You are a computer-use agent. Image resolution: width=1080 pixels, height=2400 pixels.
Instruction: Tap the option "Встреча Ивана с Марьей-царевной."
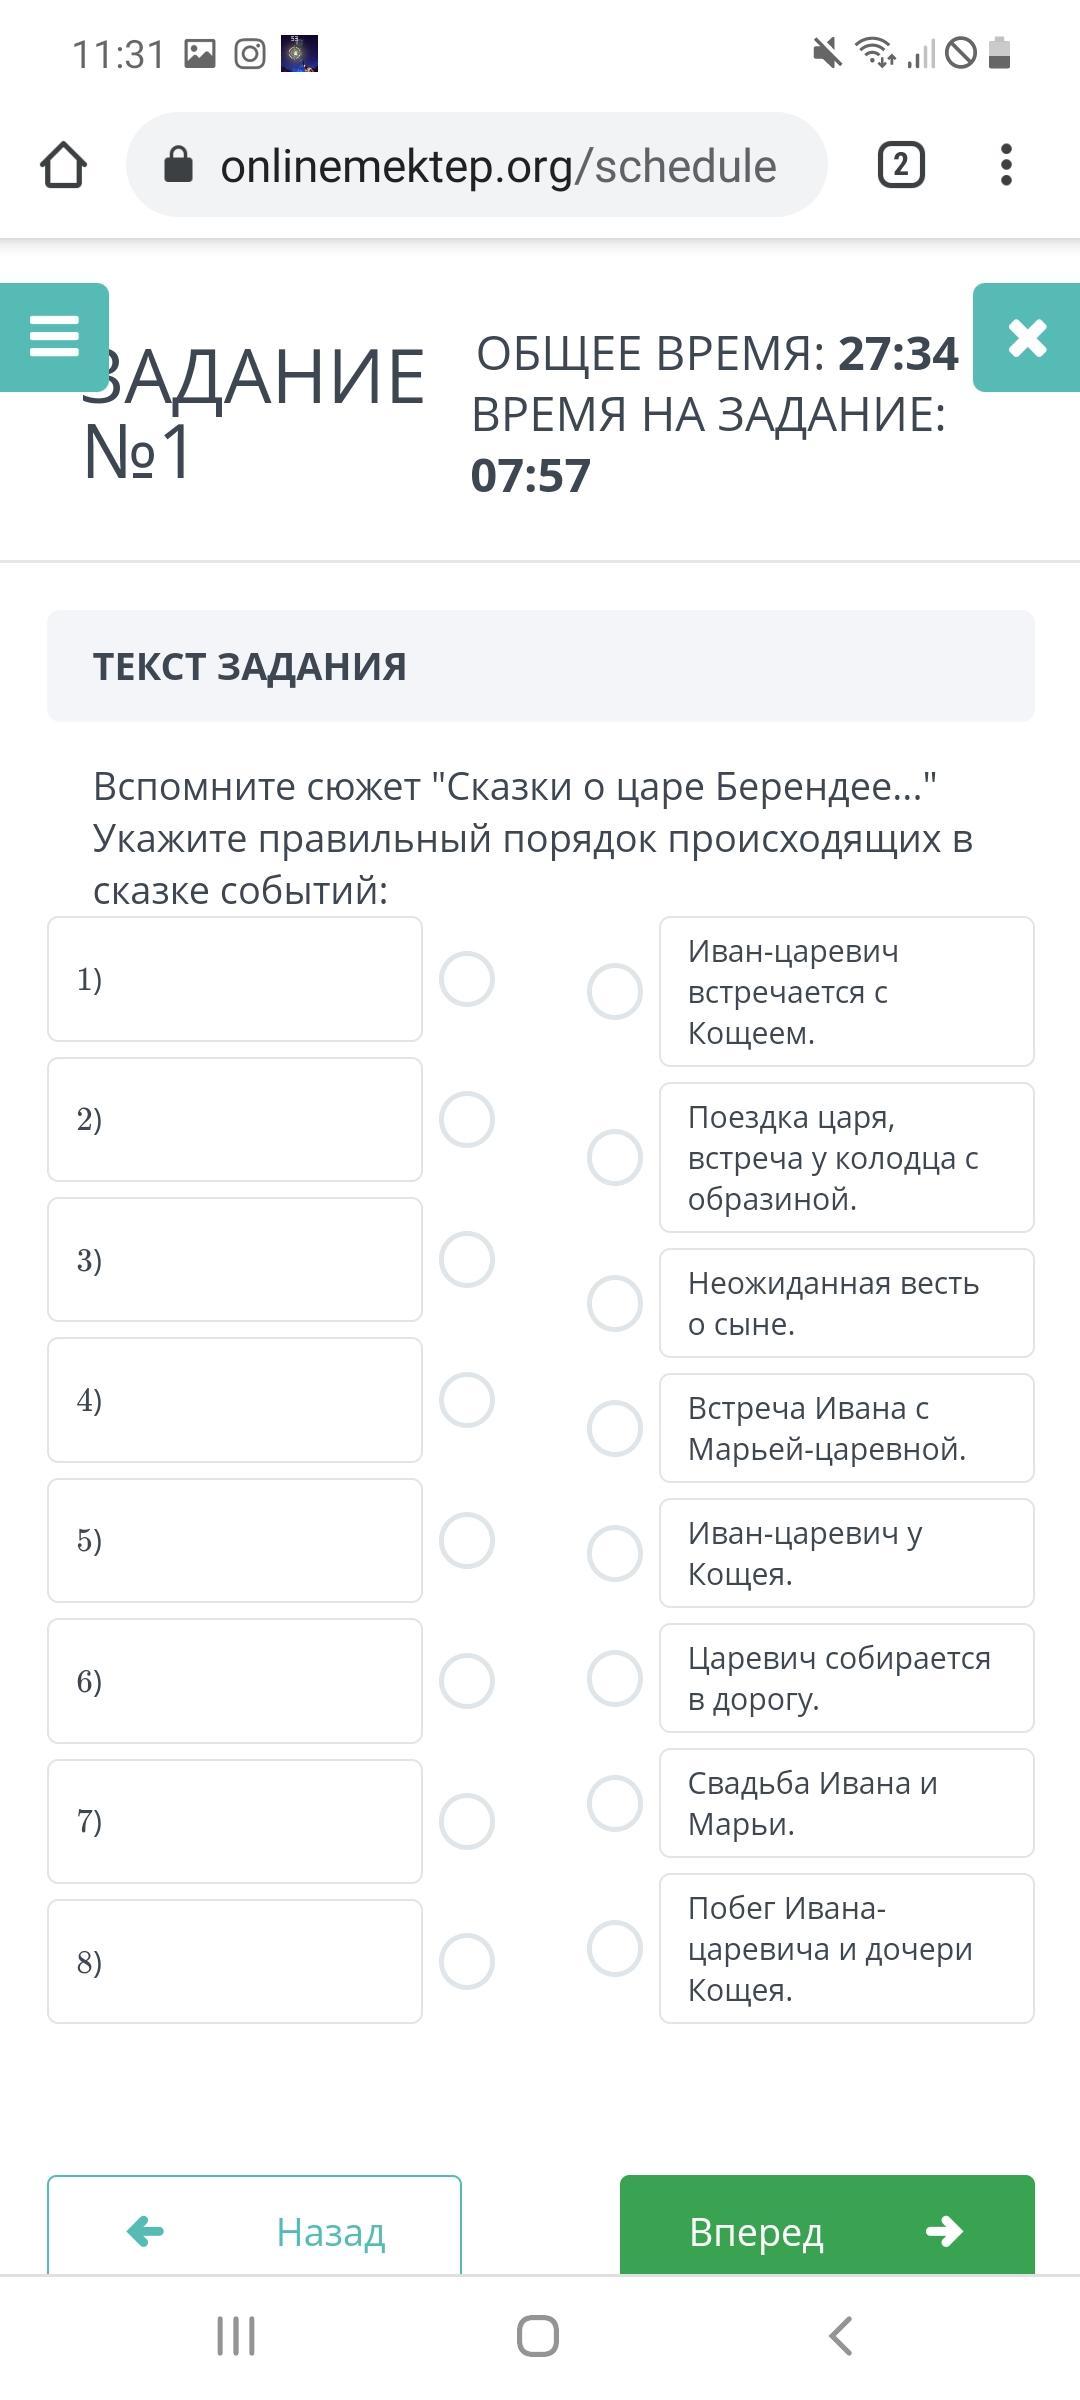point(846,1428)
